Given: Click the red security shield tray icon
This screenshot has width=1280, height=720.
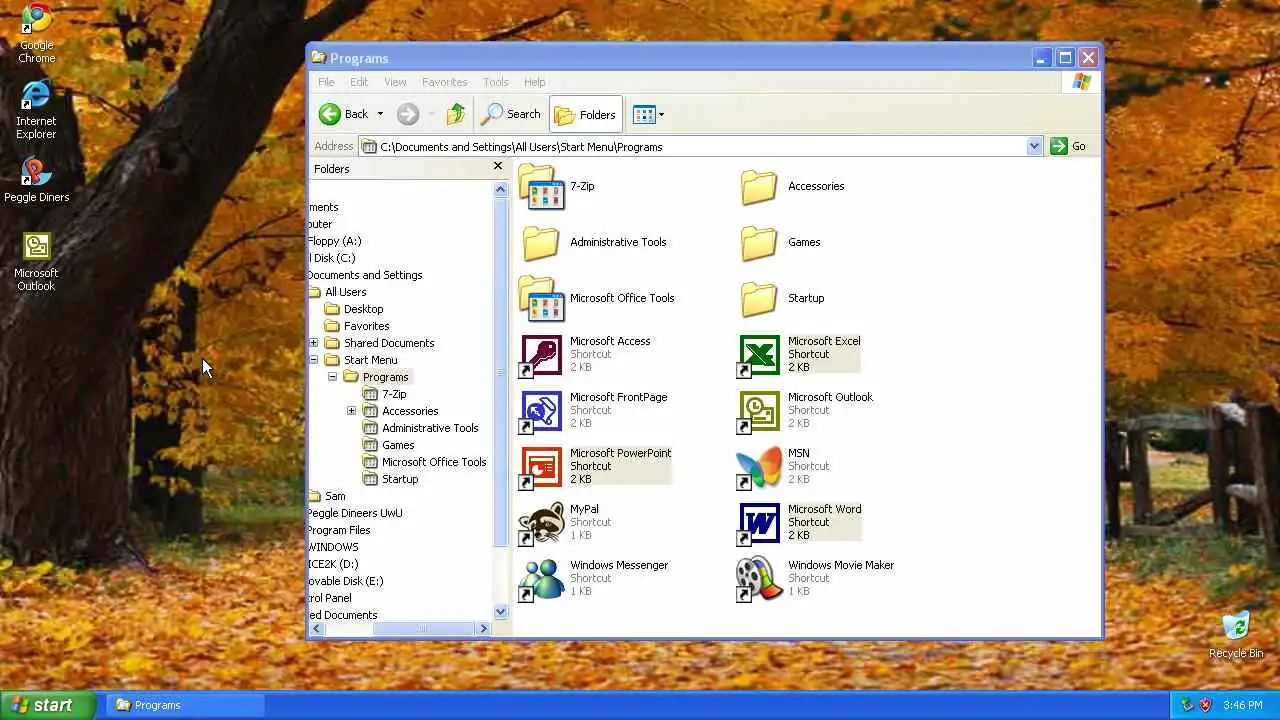Looking at the screenshot, I should tap(1205, 705).
